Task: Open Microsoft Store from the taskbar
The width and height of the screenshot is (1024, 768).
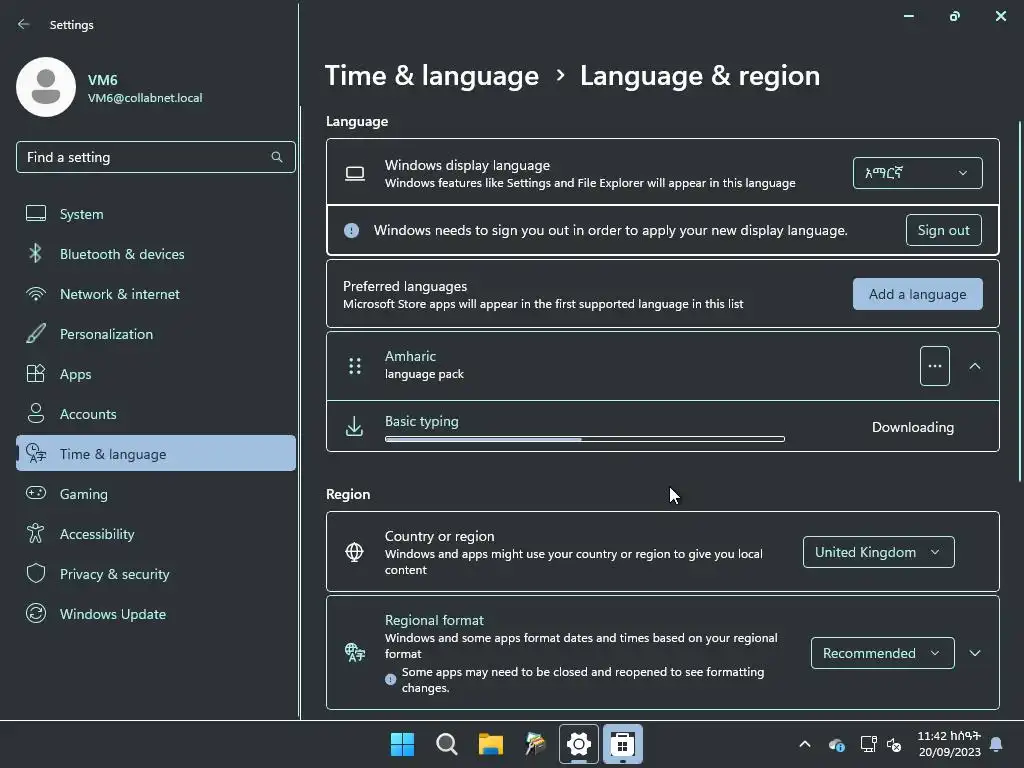Action: 622,744
